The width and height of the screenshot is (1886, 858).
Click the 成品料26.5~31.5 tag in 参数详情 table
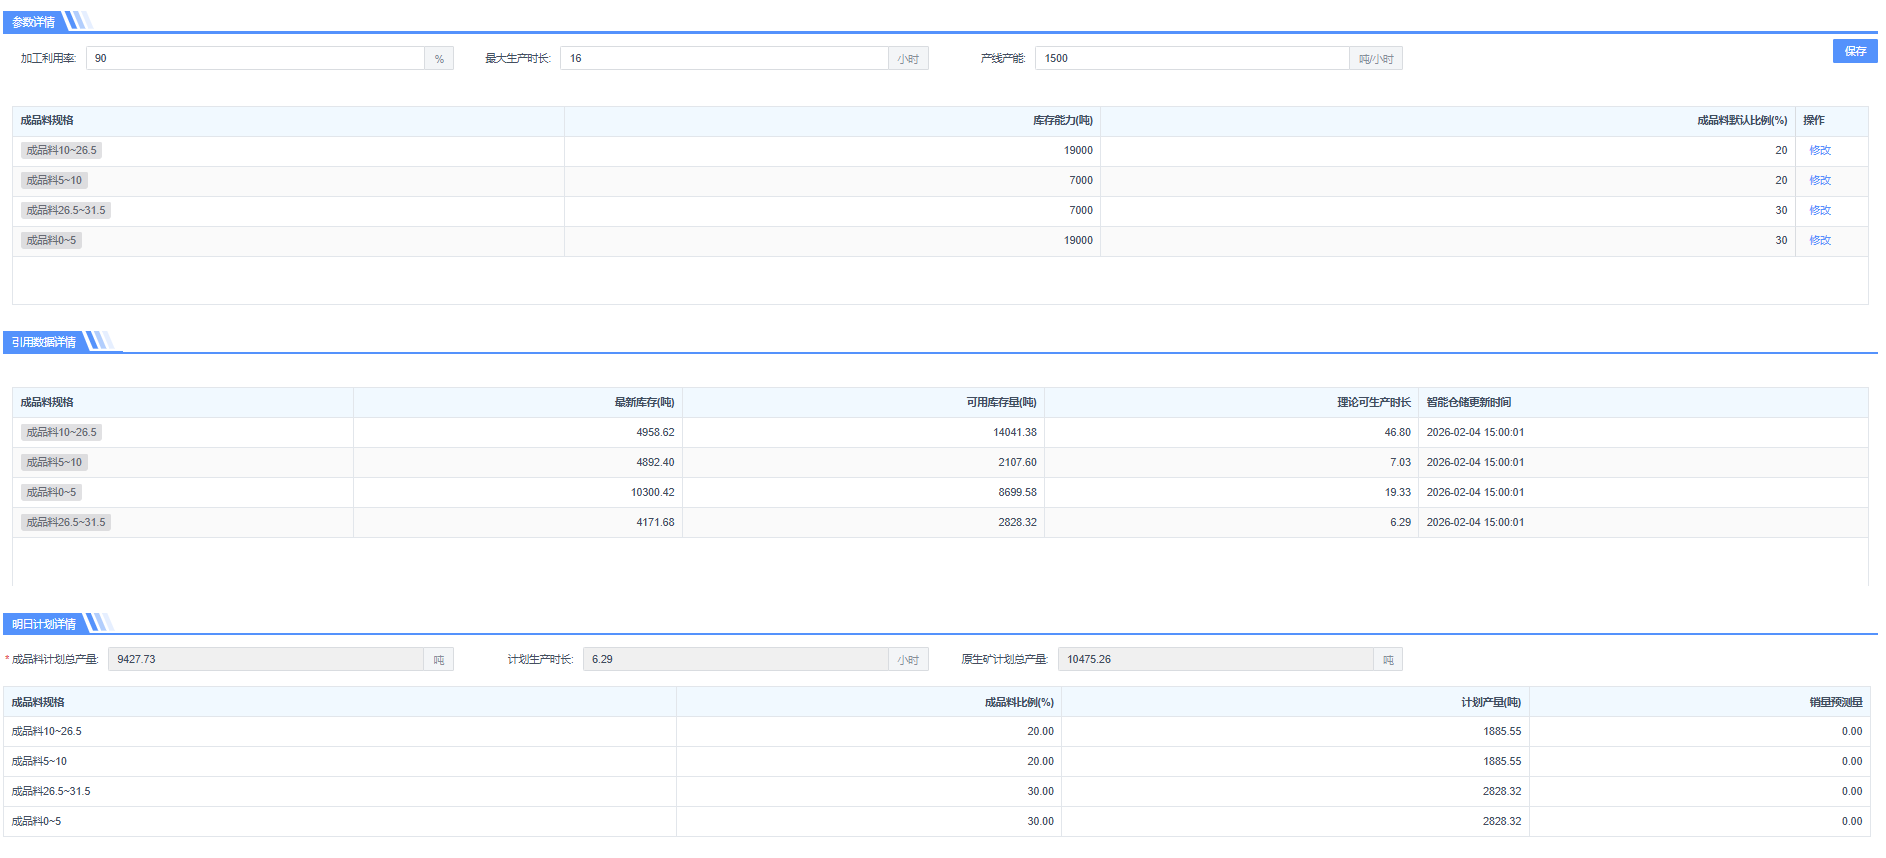[66, 211]
